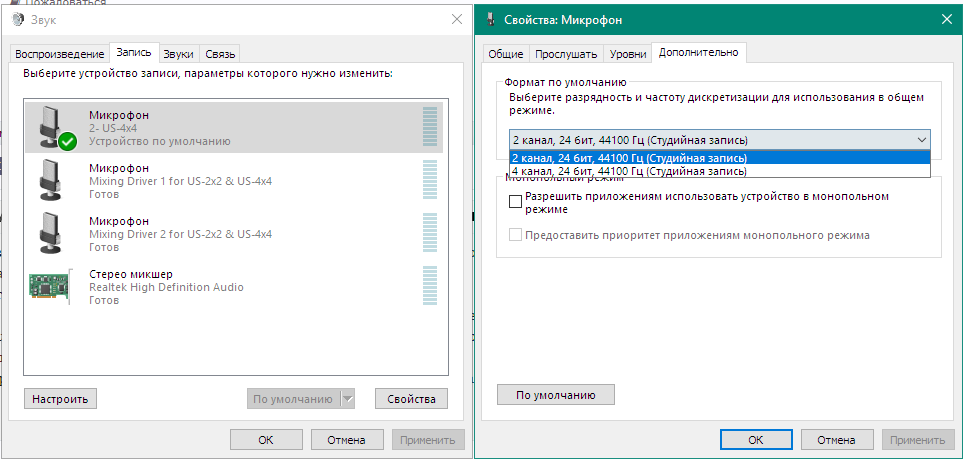The image size is (963, 459).
Task: Click Отмена in the microphone properties window
Action: (836, 440)
